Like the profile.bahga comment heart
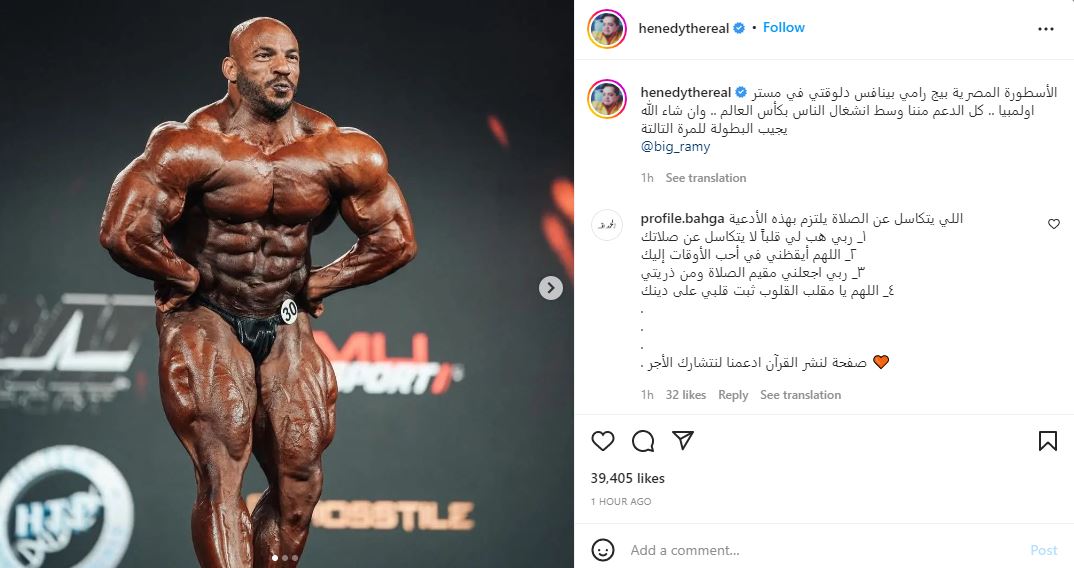Viewport: 1074px width, 568px height. (1053, 224)
